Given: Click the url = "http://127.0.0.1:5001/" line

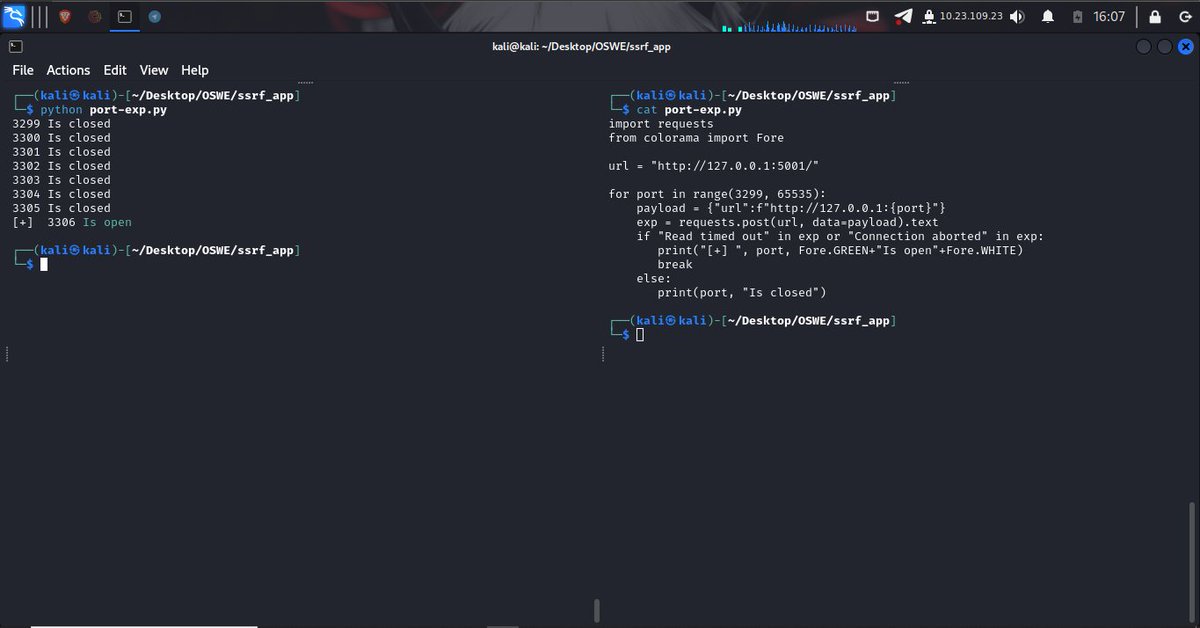Looking at the screenshot, I should 714,166.
